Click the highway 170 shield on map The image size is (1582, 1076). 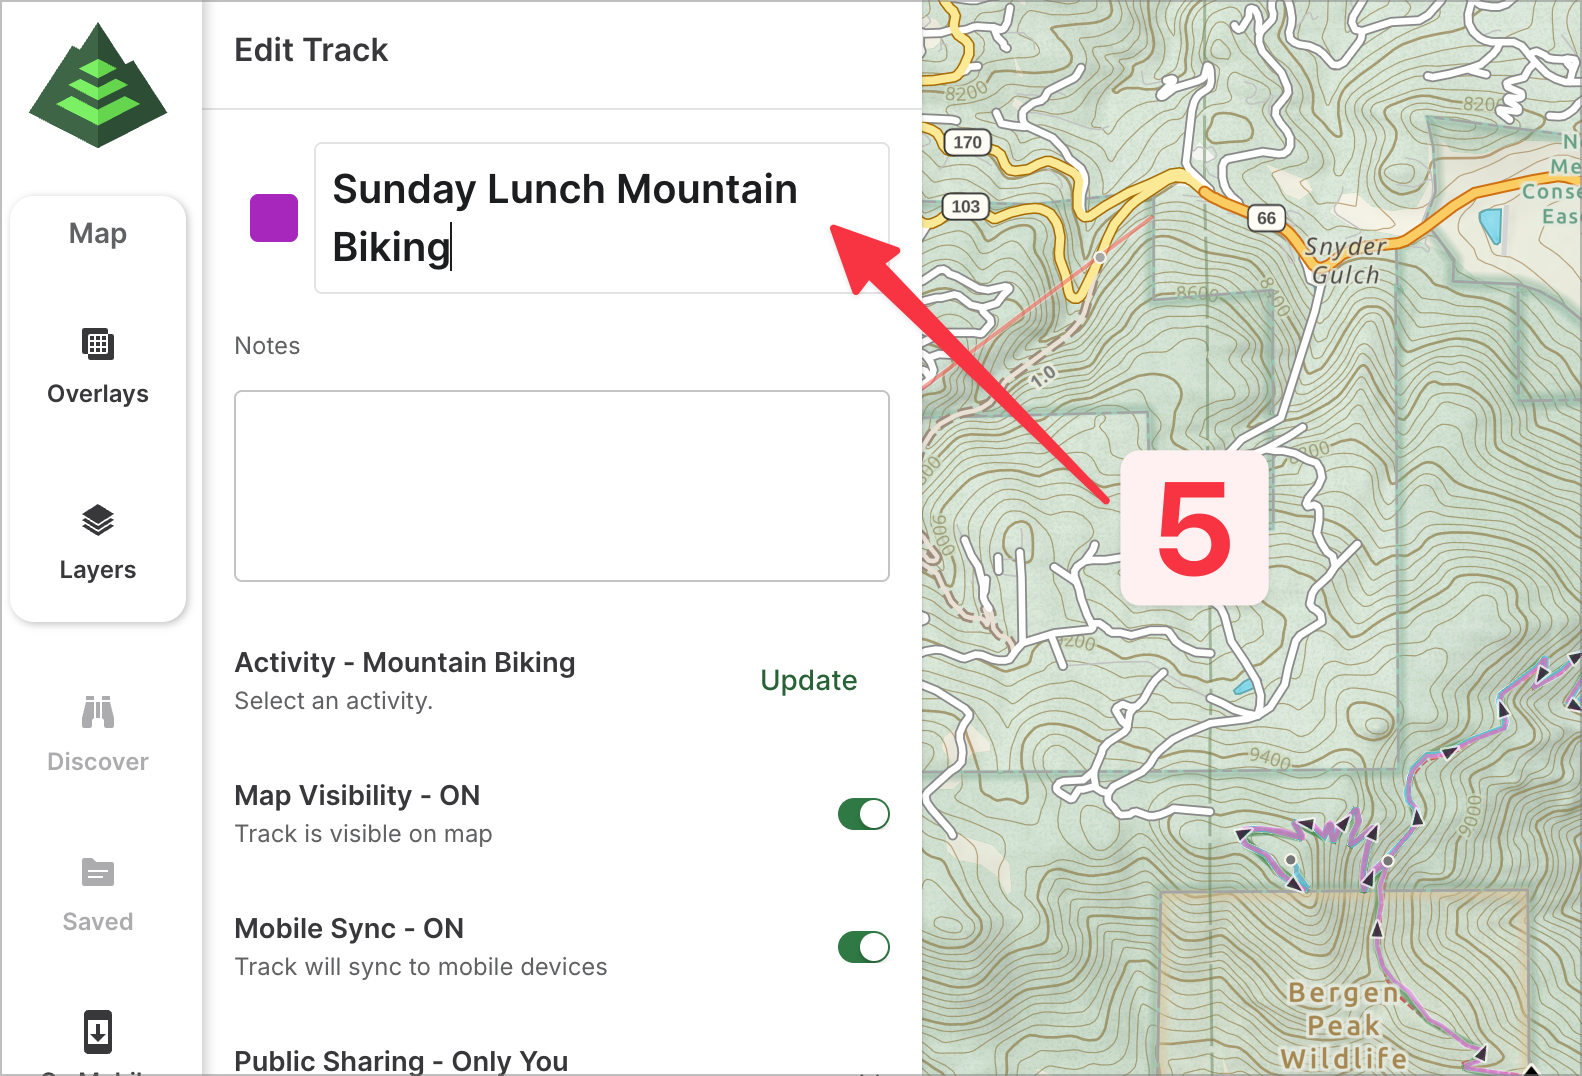click(x=967, y=142)
